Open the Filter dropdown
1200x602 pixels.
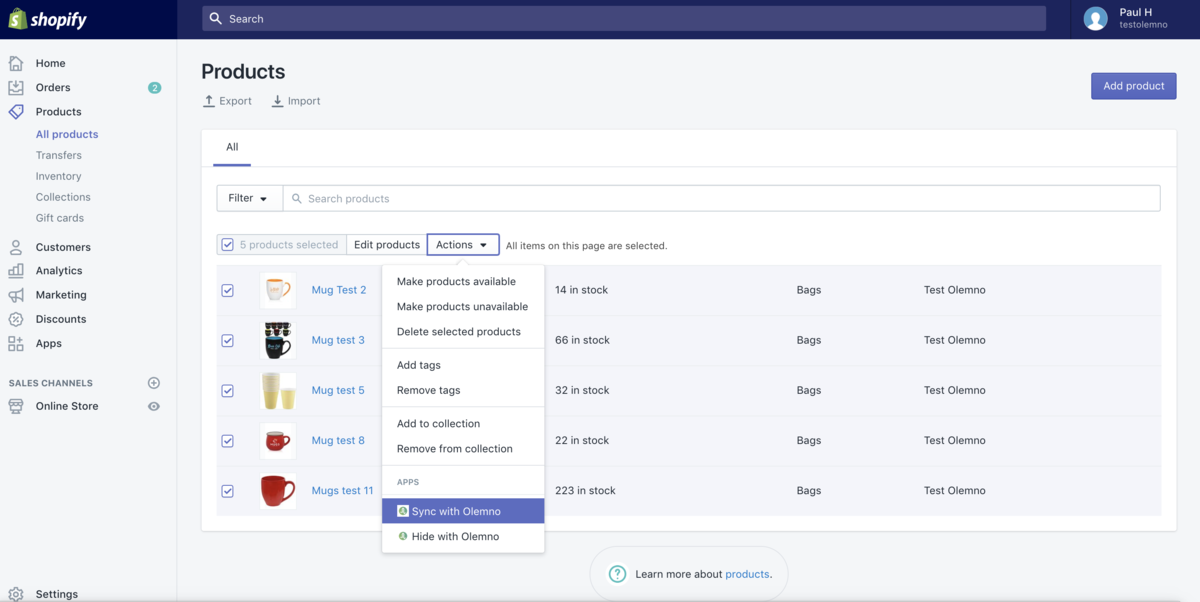(x=249, y=198)
